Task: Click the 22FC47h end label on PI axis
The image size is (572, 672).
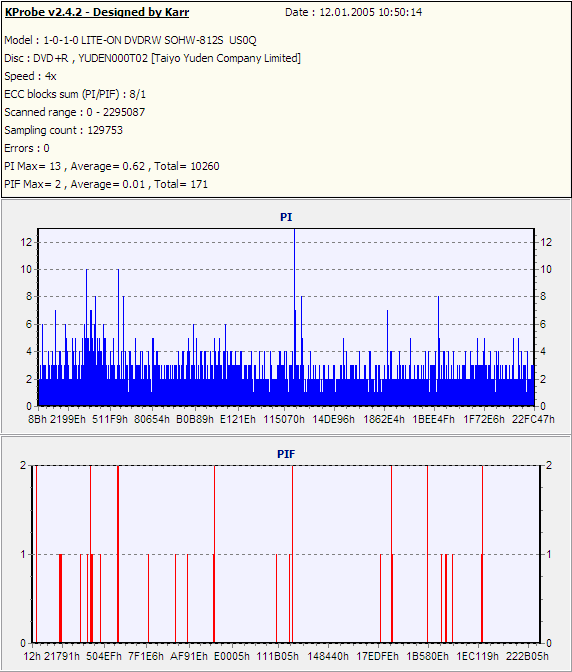Action: coord(533,419)
